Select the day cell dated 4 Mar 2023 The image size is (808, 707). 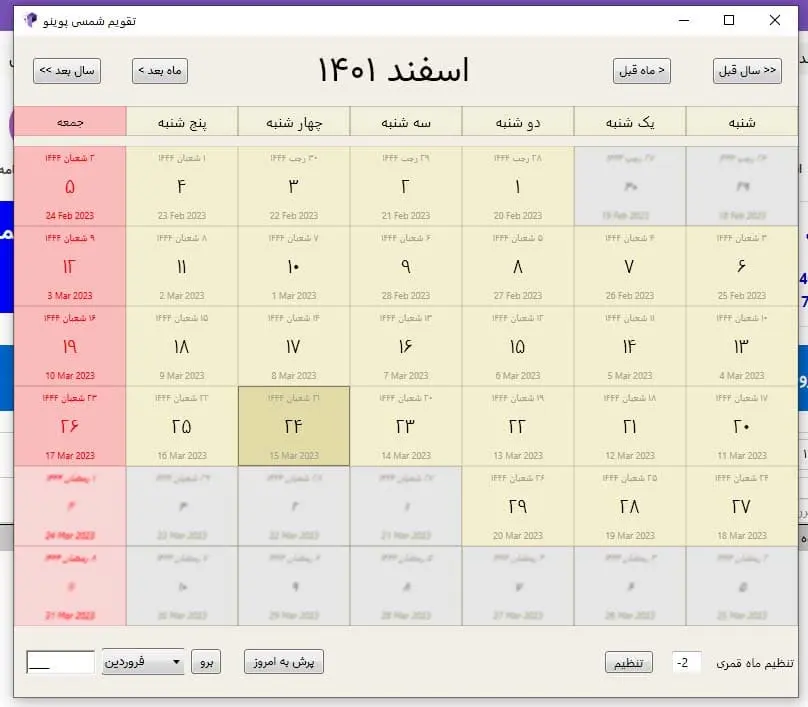click(742, 346)
